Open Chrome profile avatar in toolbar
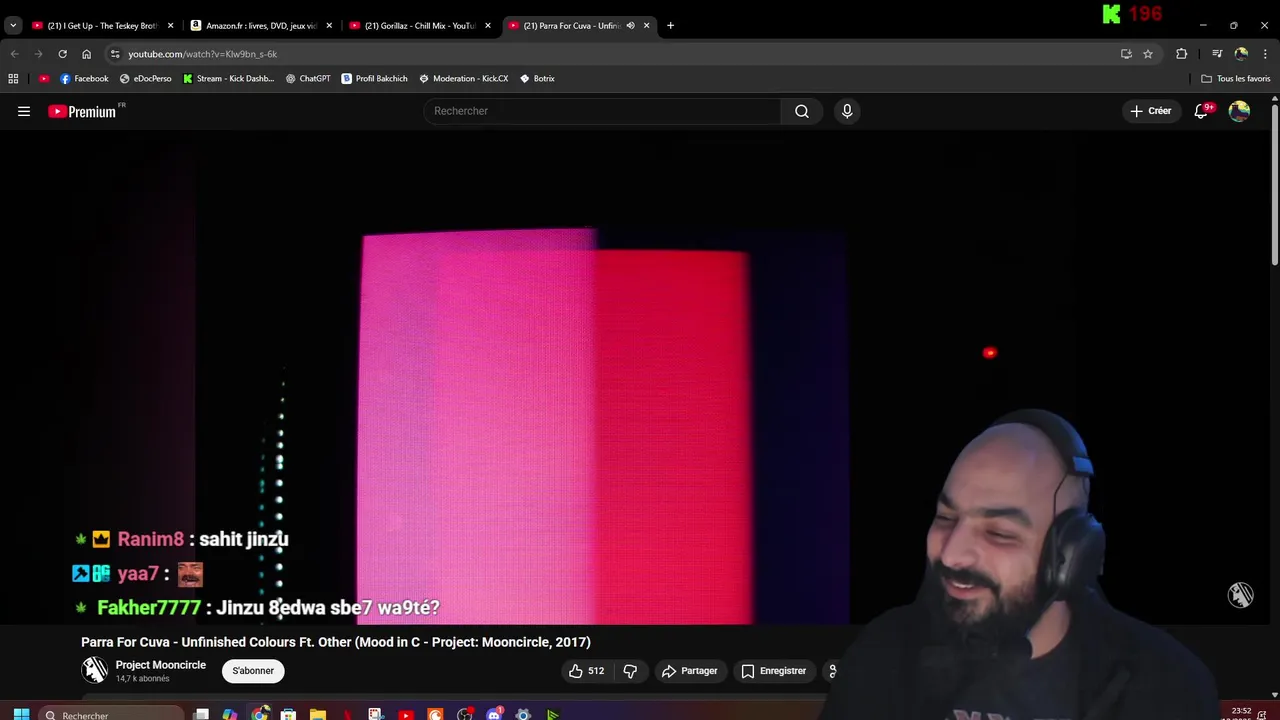This screenshot has height=720, width=1280. coord(1241,54)
